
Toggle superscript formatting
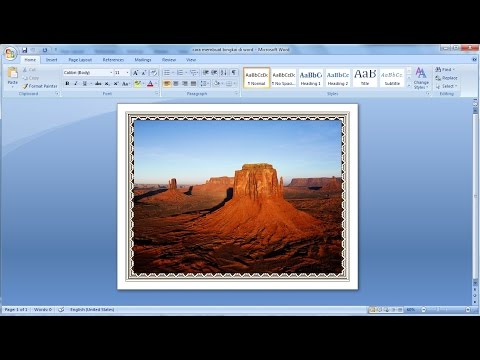tap(116, 84)
